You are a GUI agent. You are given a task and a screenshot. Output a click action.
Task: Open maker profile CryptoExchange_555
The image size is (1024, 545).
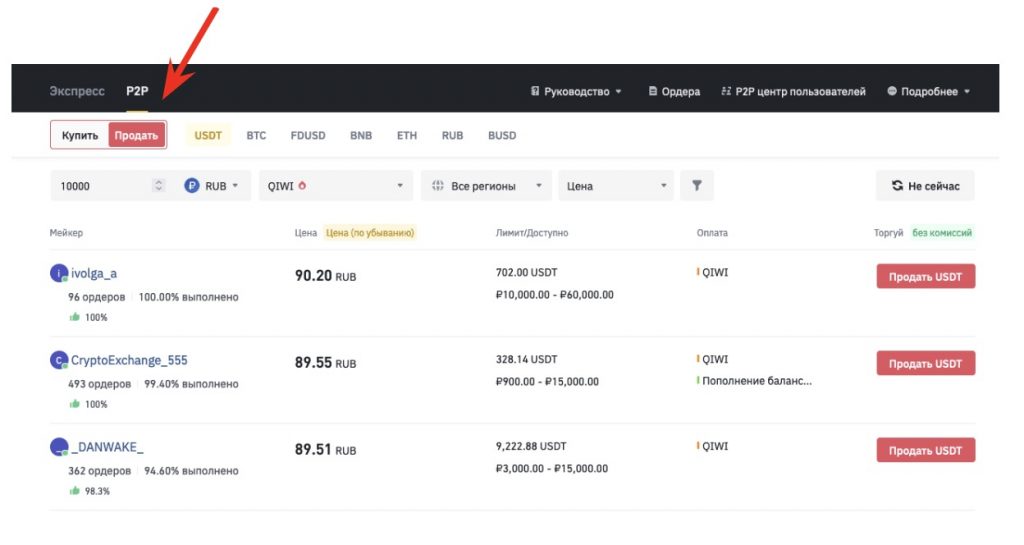click(129, 360)
